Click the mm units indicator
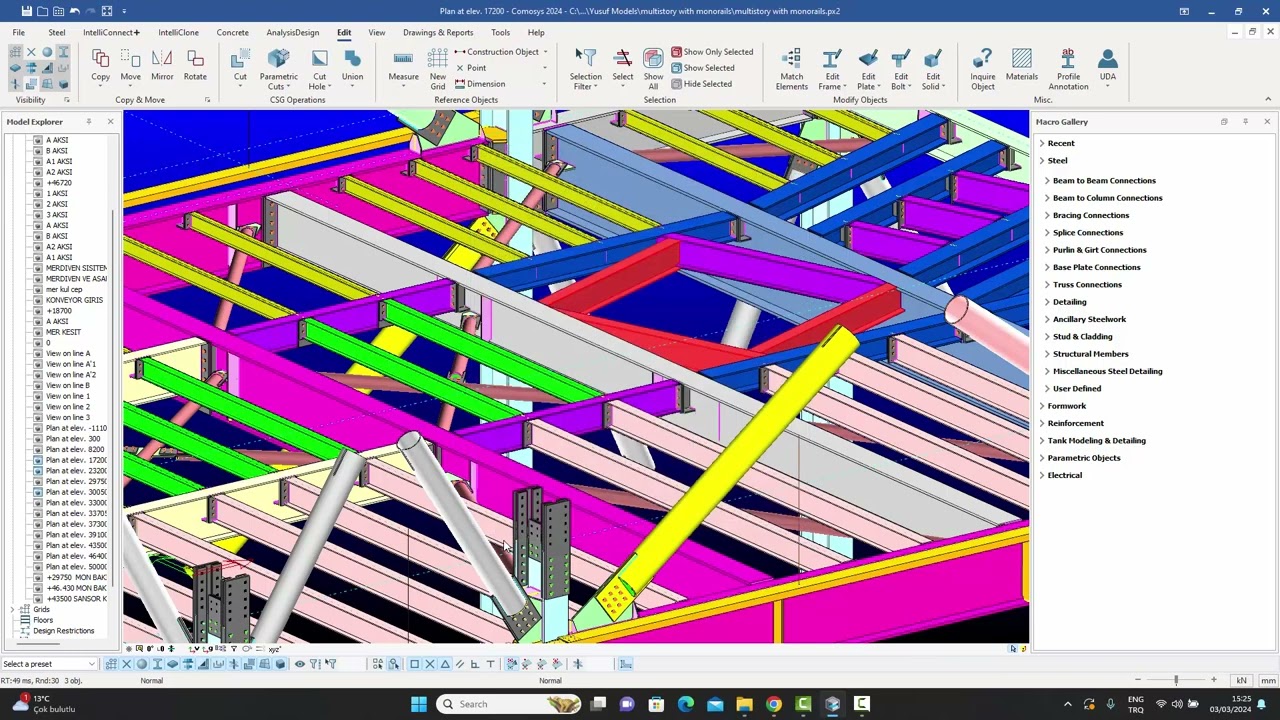The width and height of the screenshot is (1280, 720). [x=1268, y=681]
